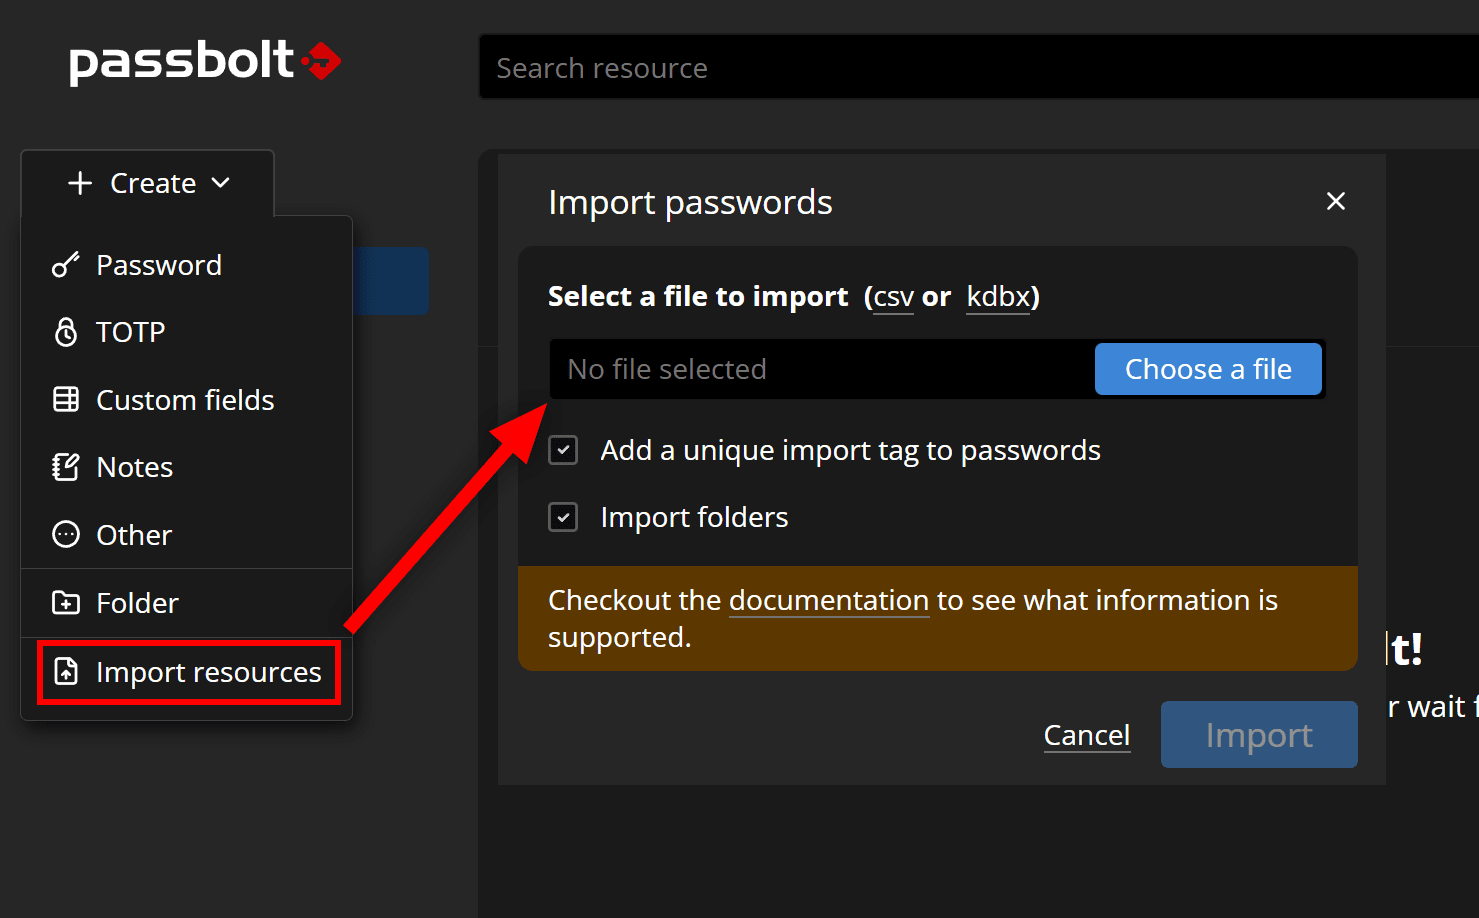Click the Choose a file button

tap(1208, 369)
